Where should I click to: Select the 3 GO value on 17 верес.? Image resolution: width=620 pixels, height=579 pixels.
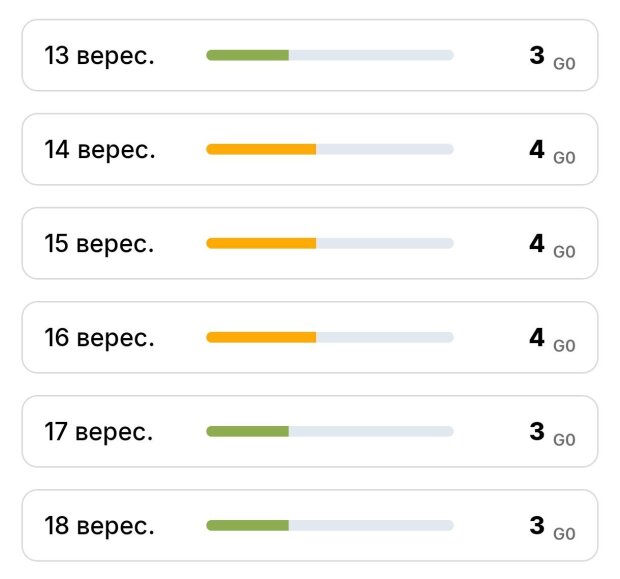coord(552,433)
